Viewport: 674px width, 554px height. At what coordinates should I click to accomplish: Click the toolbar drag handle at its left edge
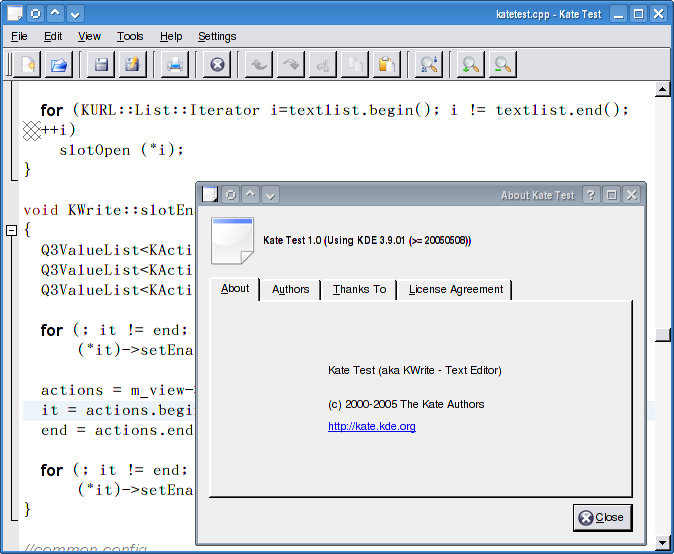(9, 65)
